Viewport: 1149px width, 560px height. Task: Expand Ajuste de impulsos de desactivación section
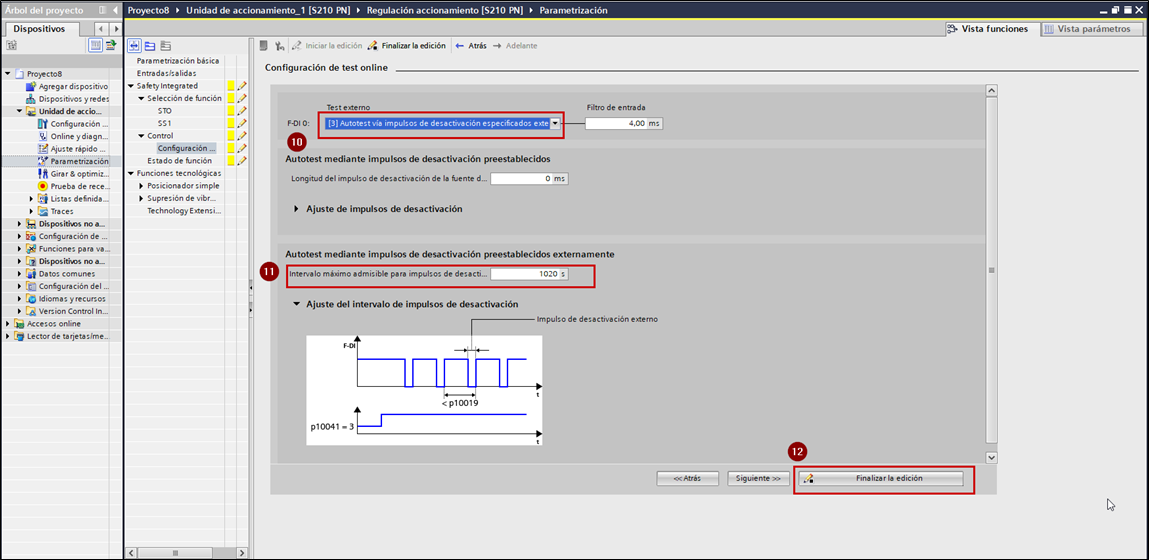coord(297,209)
